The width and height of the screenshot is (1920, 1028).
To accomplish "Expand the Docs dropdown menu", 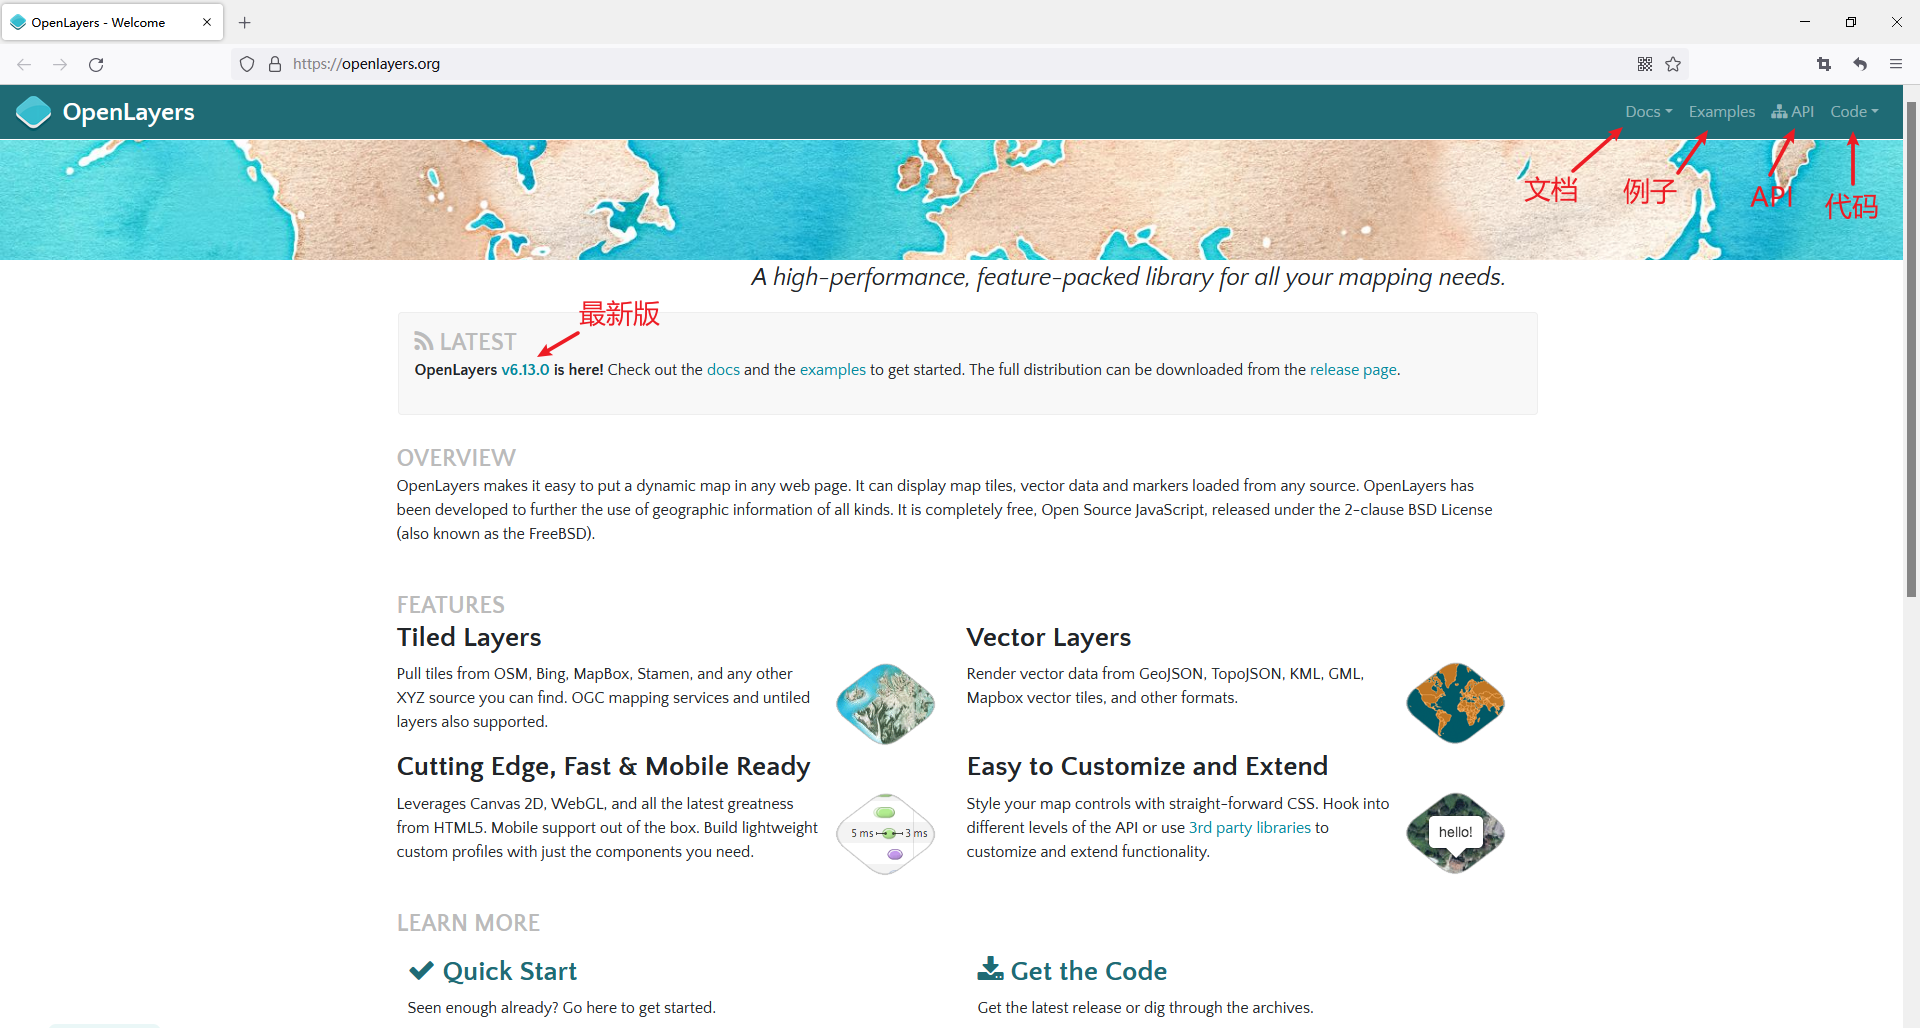I will 1648,112.
